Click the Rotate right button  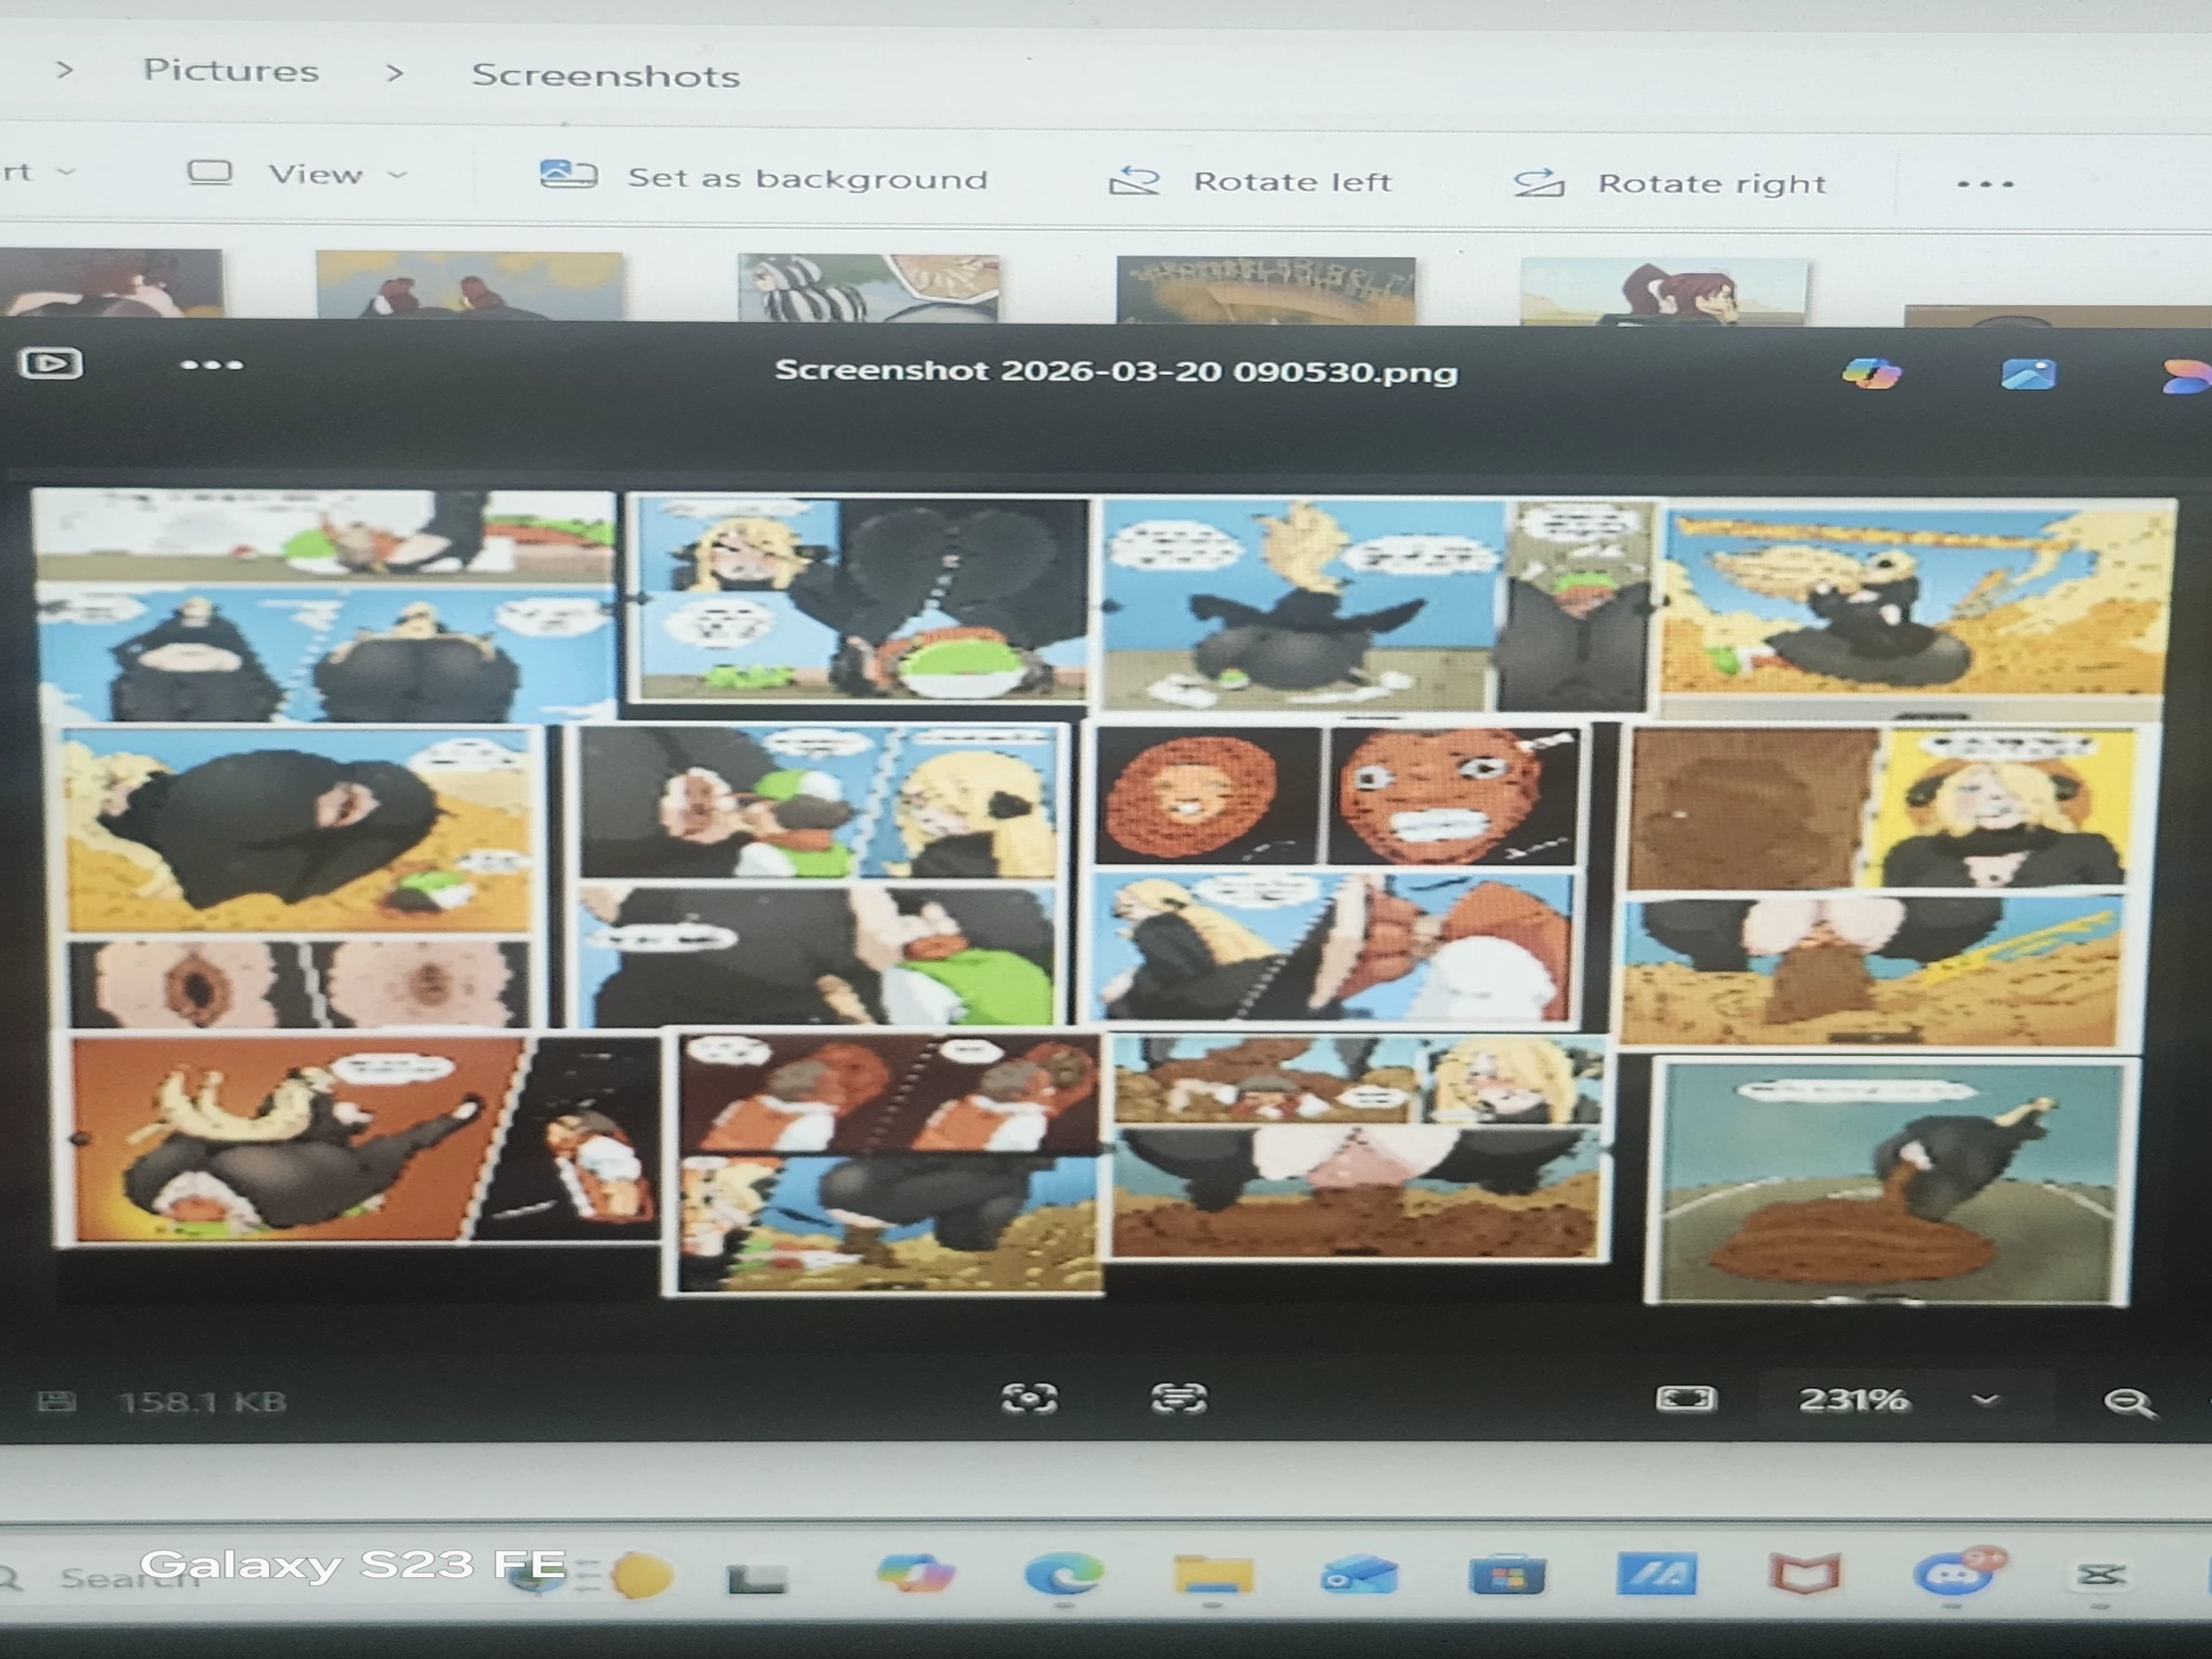(x=1670, y=184)
